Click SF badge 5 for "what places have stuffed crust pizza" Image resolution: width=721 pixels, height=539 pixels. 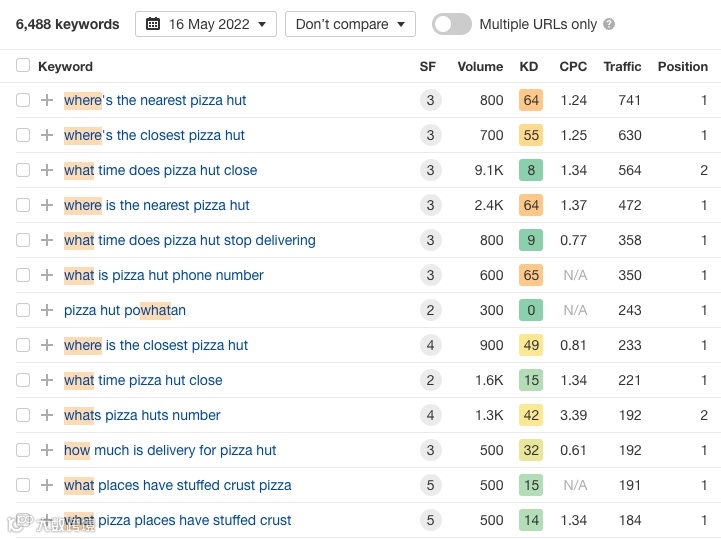pyautogui.click(x=430, y=485)
